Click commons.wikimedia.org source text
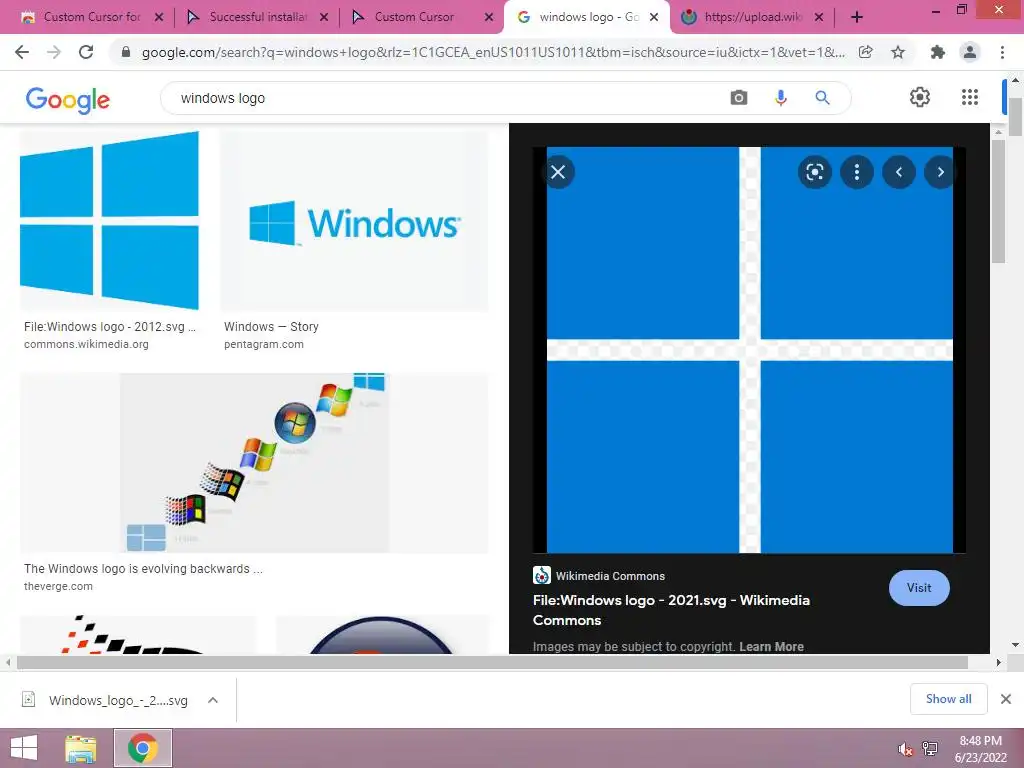The height and width of the screenshot is (768, 1024). (x=86, y=344)
